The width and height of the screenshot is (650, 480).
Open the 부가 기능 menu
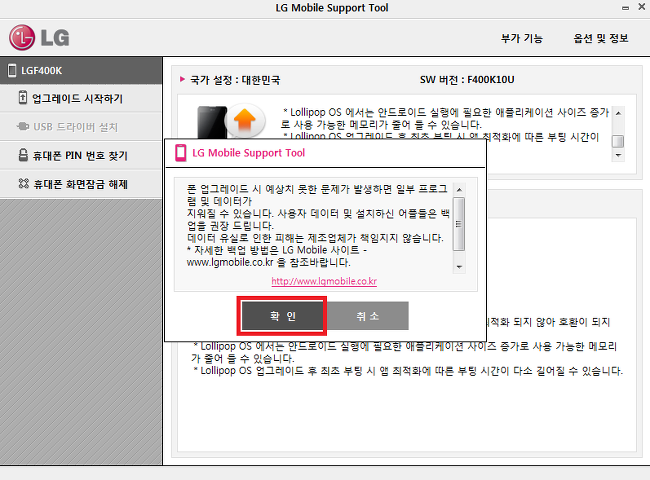521,39
